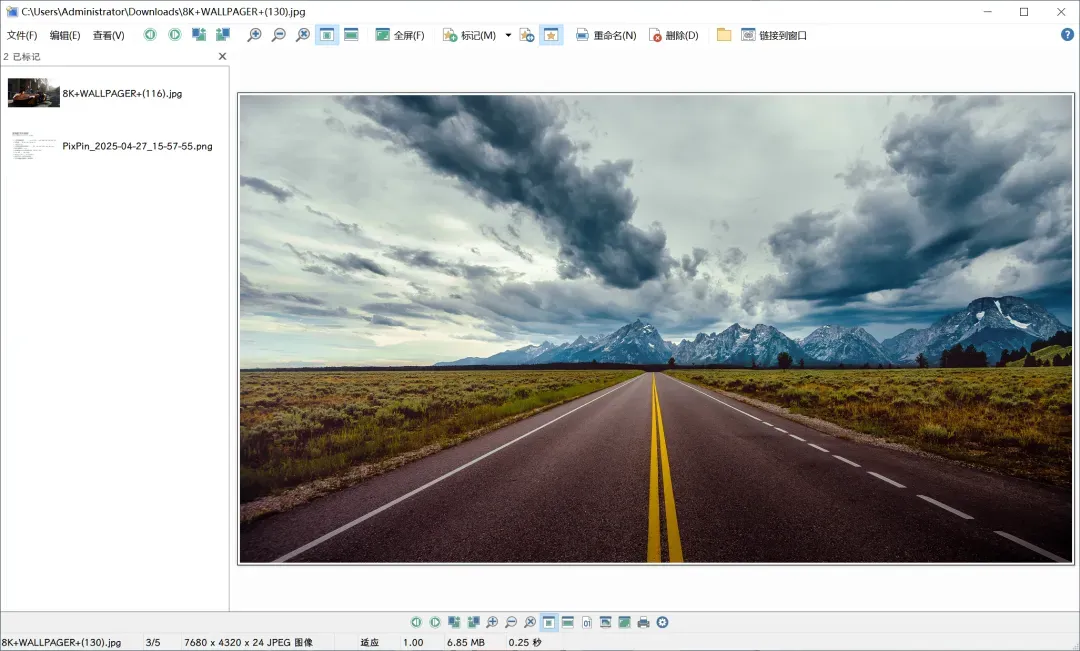Reset zoom with bottom toolbar magnifier X
The height and width of the screenshot is (651, 1080).
[x=530, y=622]
